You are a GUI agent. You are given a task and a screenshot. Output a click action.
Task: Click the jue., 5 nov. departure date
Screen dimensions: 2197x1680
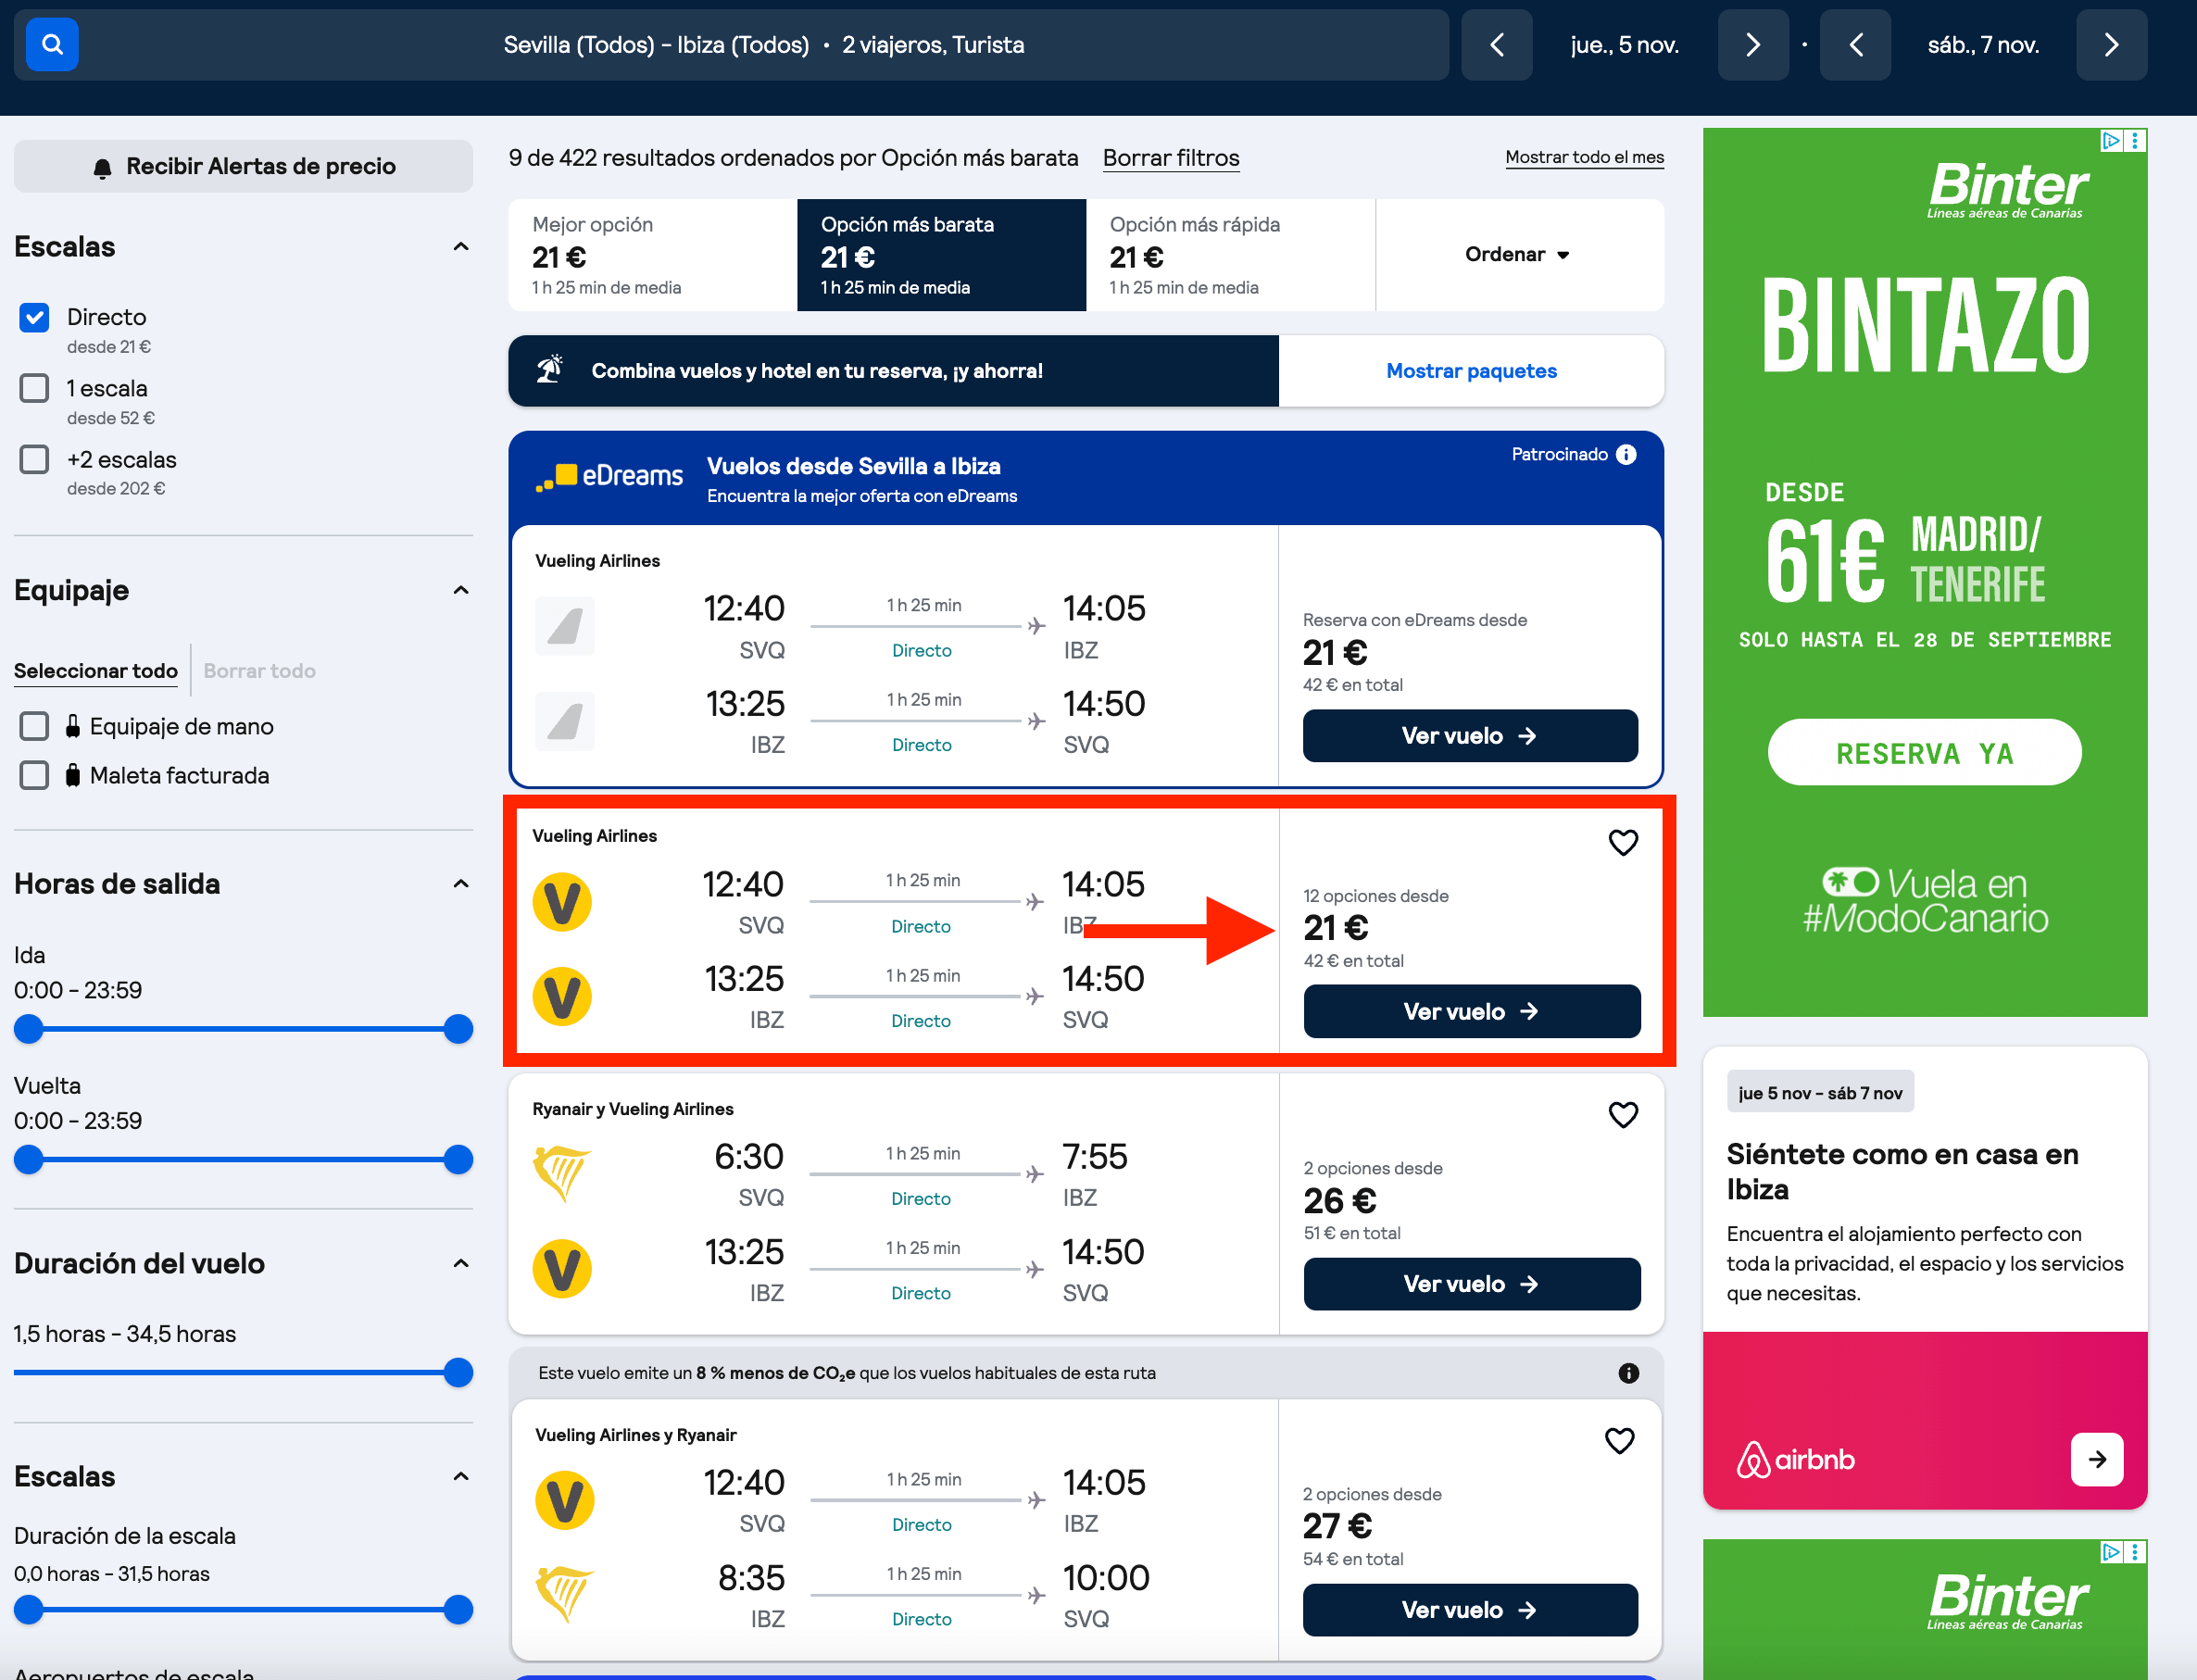[x=1624, y=45]
